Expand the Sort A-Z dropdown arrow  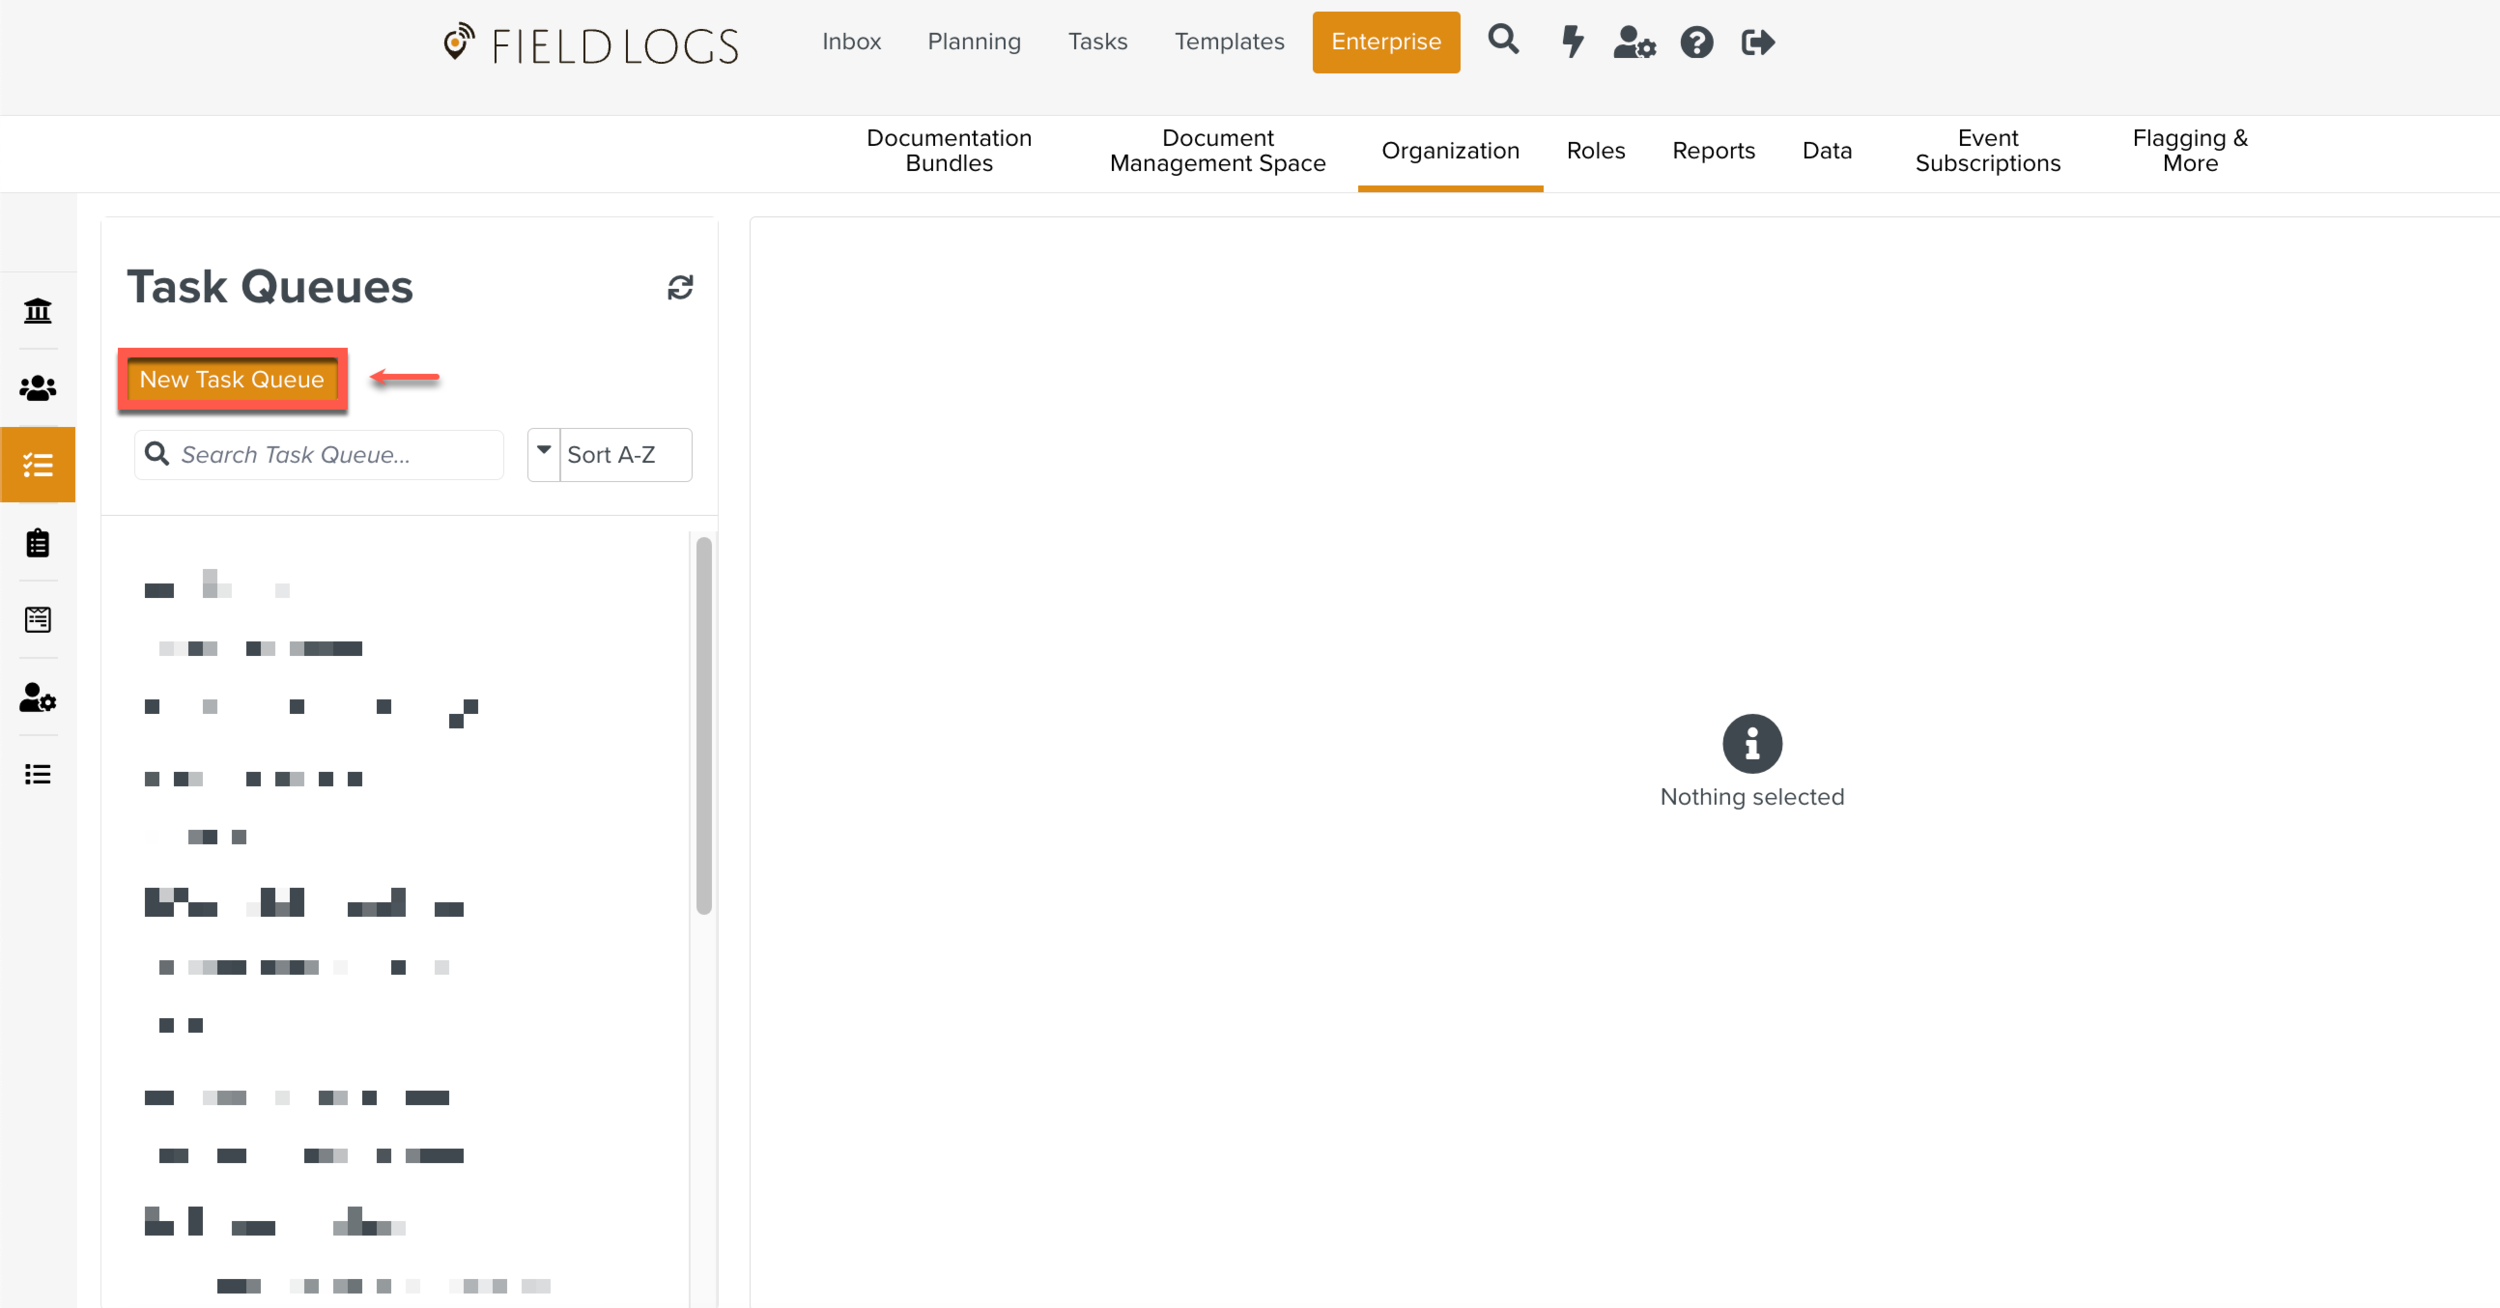click(x=544, y=454)
